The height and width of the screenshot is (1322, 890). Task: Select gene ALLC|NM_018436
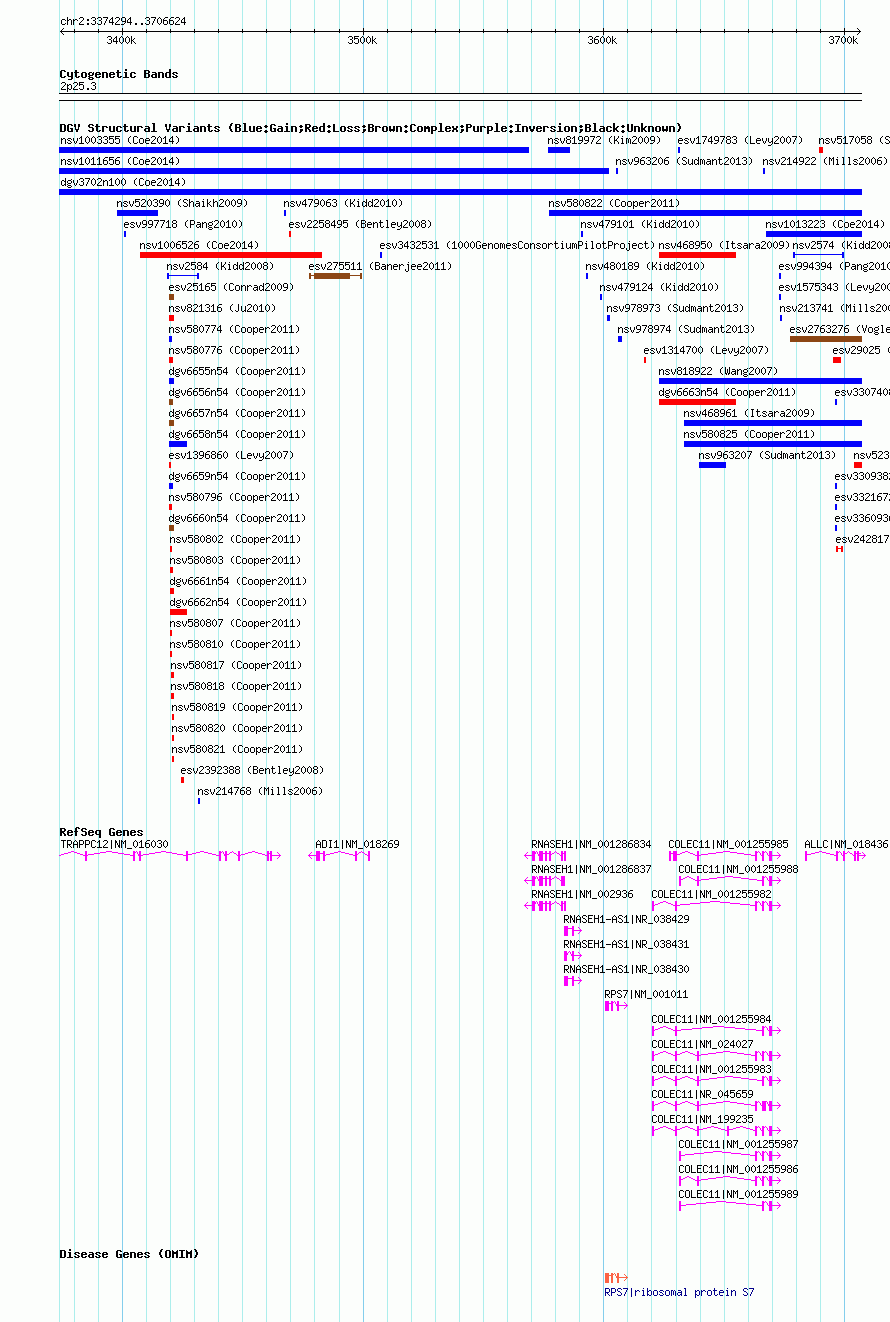846,845
